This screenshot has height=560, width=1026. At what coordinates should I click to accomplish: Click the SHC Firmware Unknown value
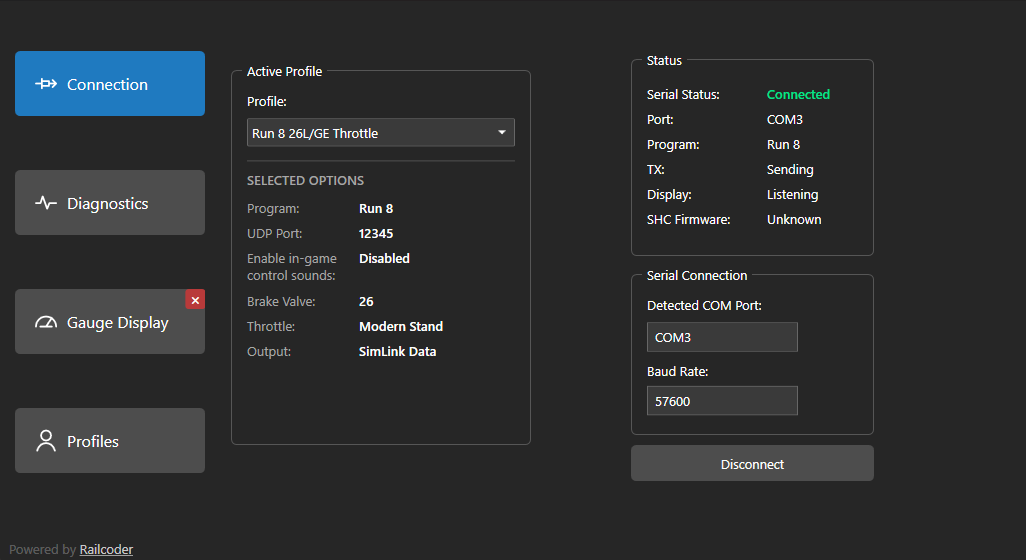coord(794,220)
